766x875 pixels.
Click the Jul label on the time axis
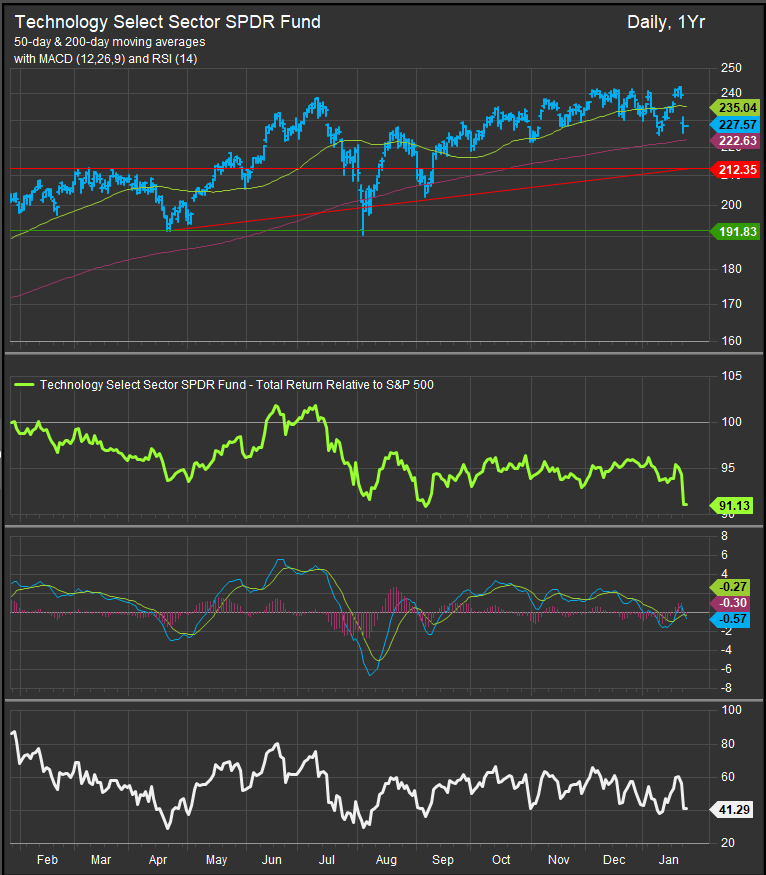click(327, 859)
